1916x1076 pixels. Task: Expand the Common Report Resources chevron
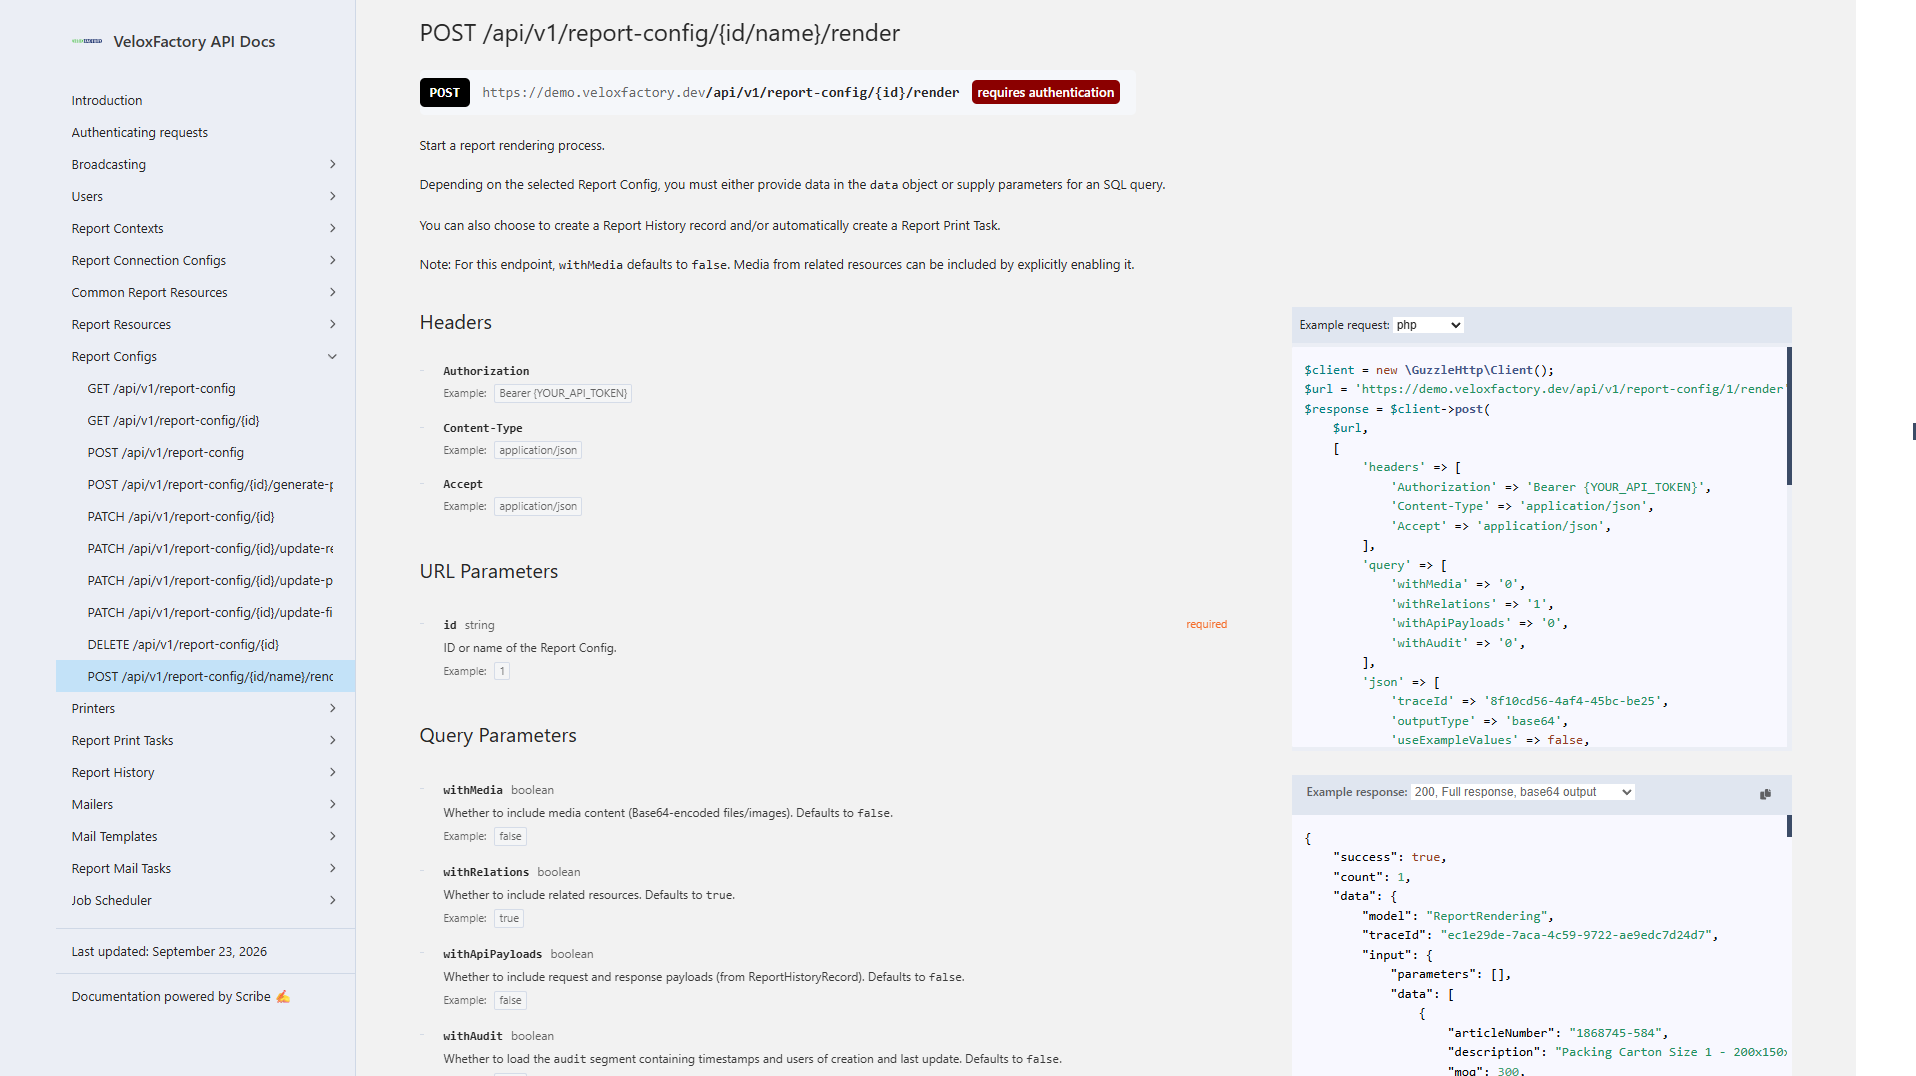[333, 292]
